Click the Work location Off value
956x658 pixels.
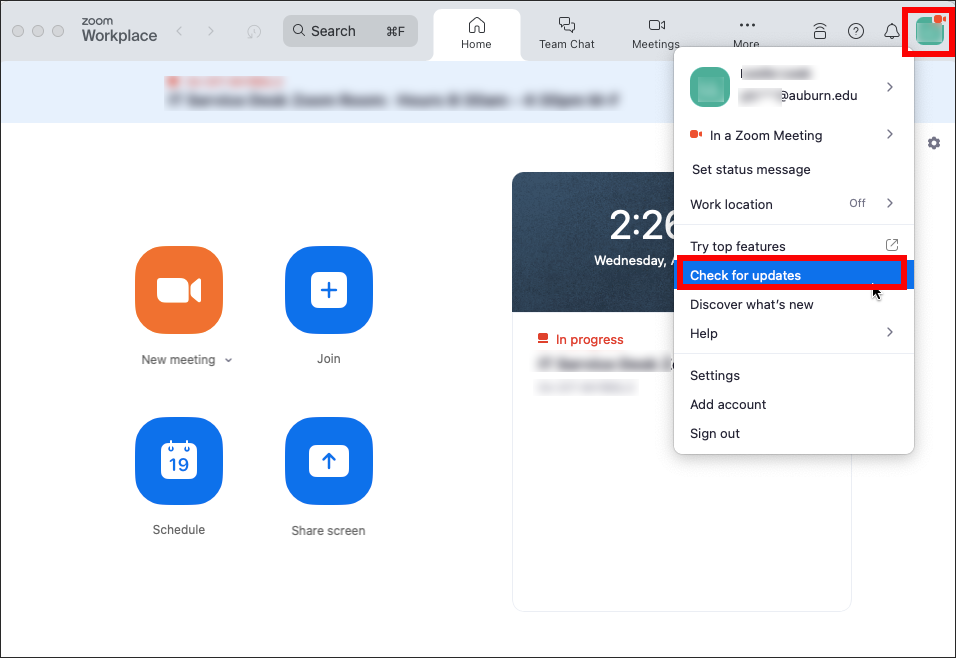[857, 203]
